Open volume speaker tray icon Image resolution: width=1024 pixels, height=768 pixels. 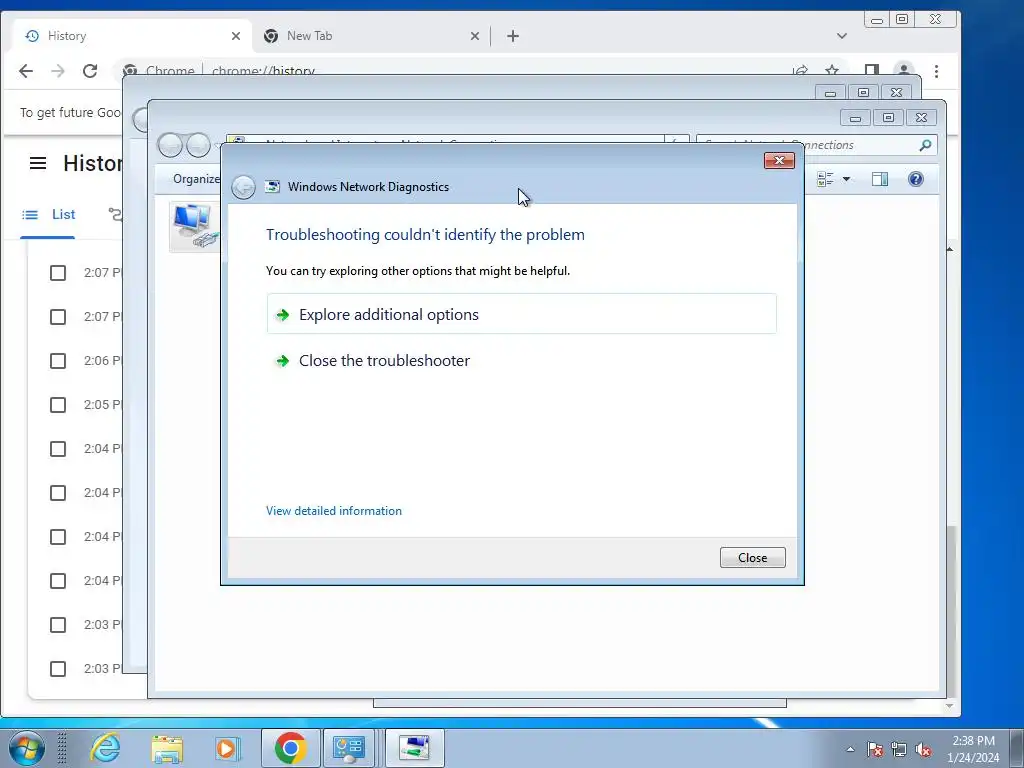tap(923, 749)
